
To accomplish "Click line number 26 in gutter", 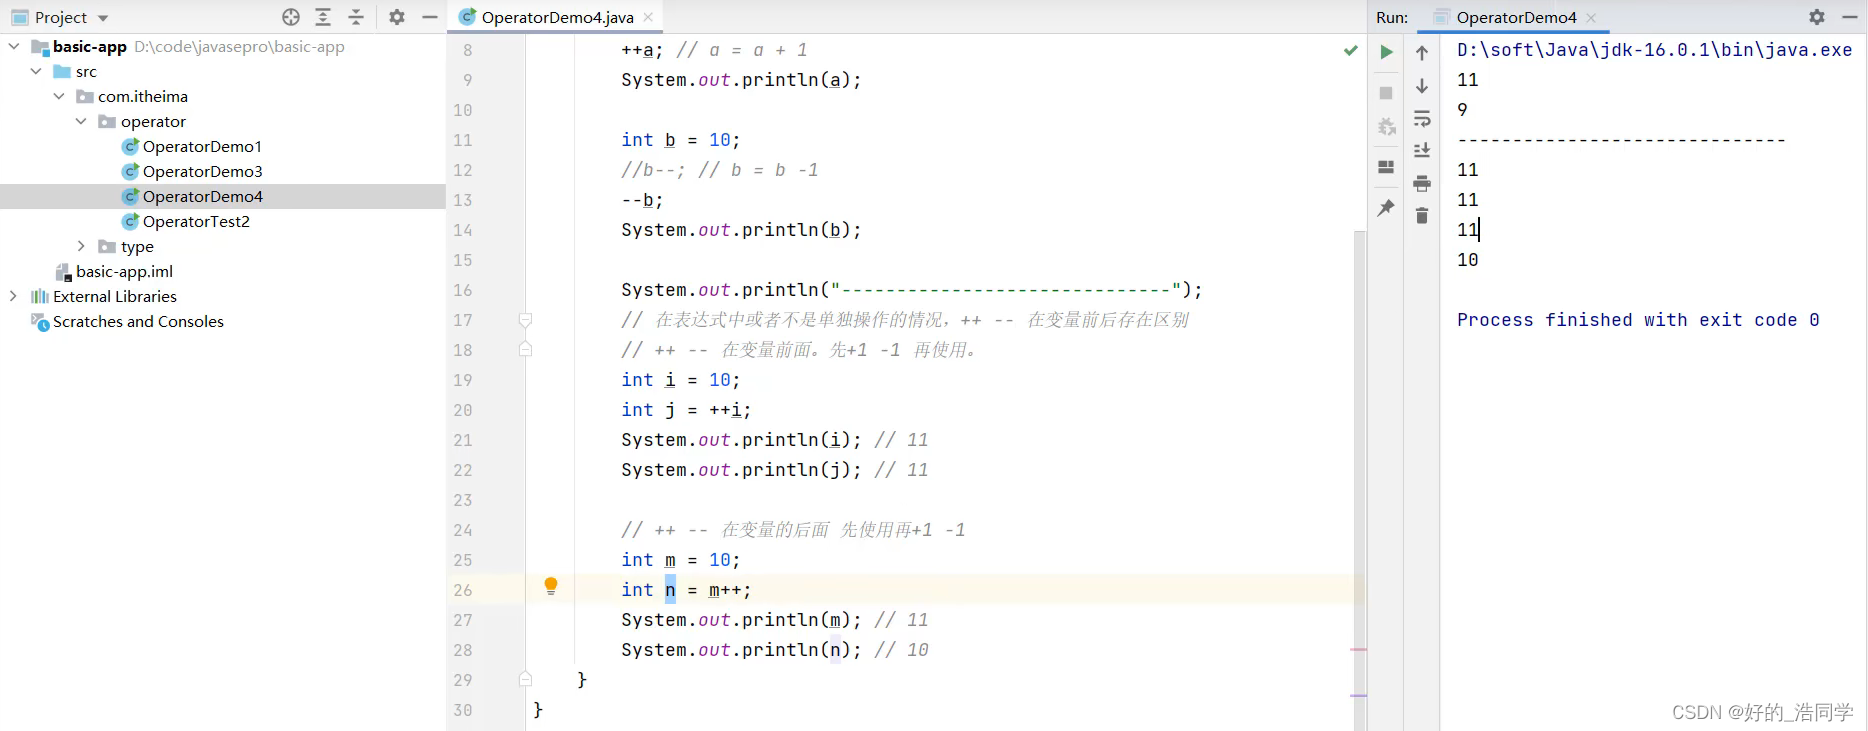I will tap(463, 590).
